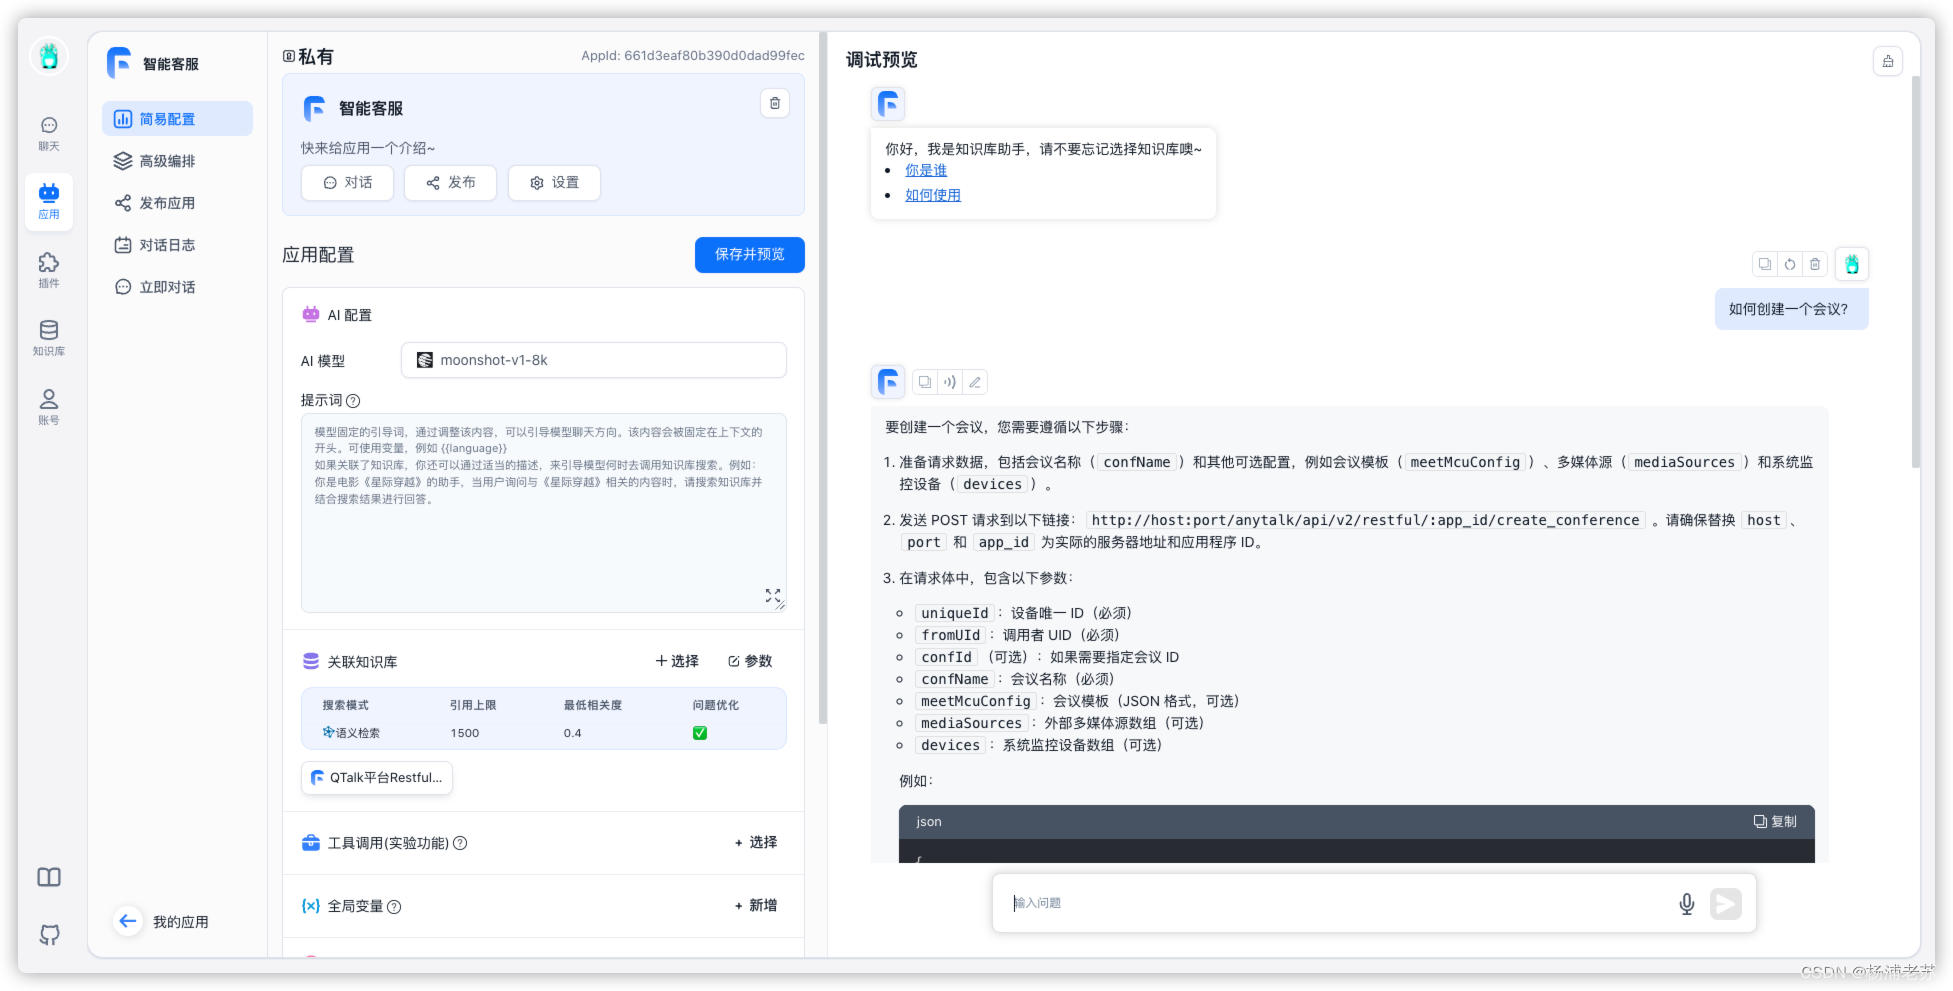The image size is (1953, 991).
Task: Start voice input with the microphone icon
Action: (1686, 903)
